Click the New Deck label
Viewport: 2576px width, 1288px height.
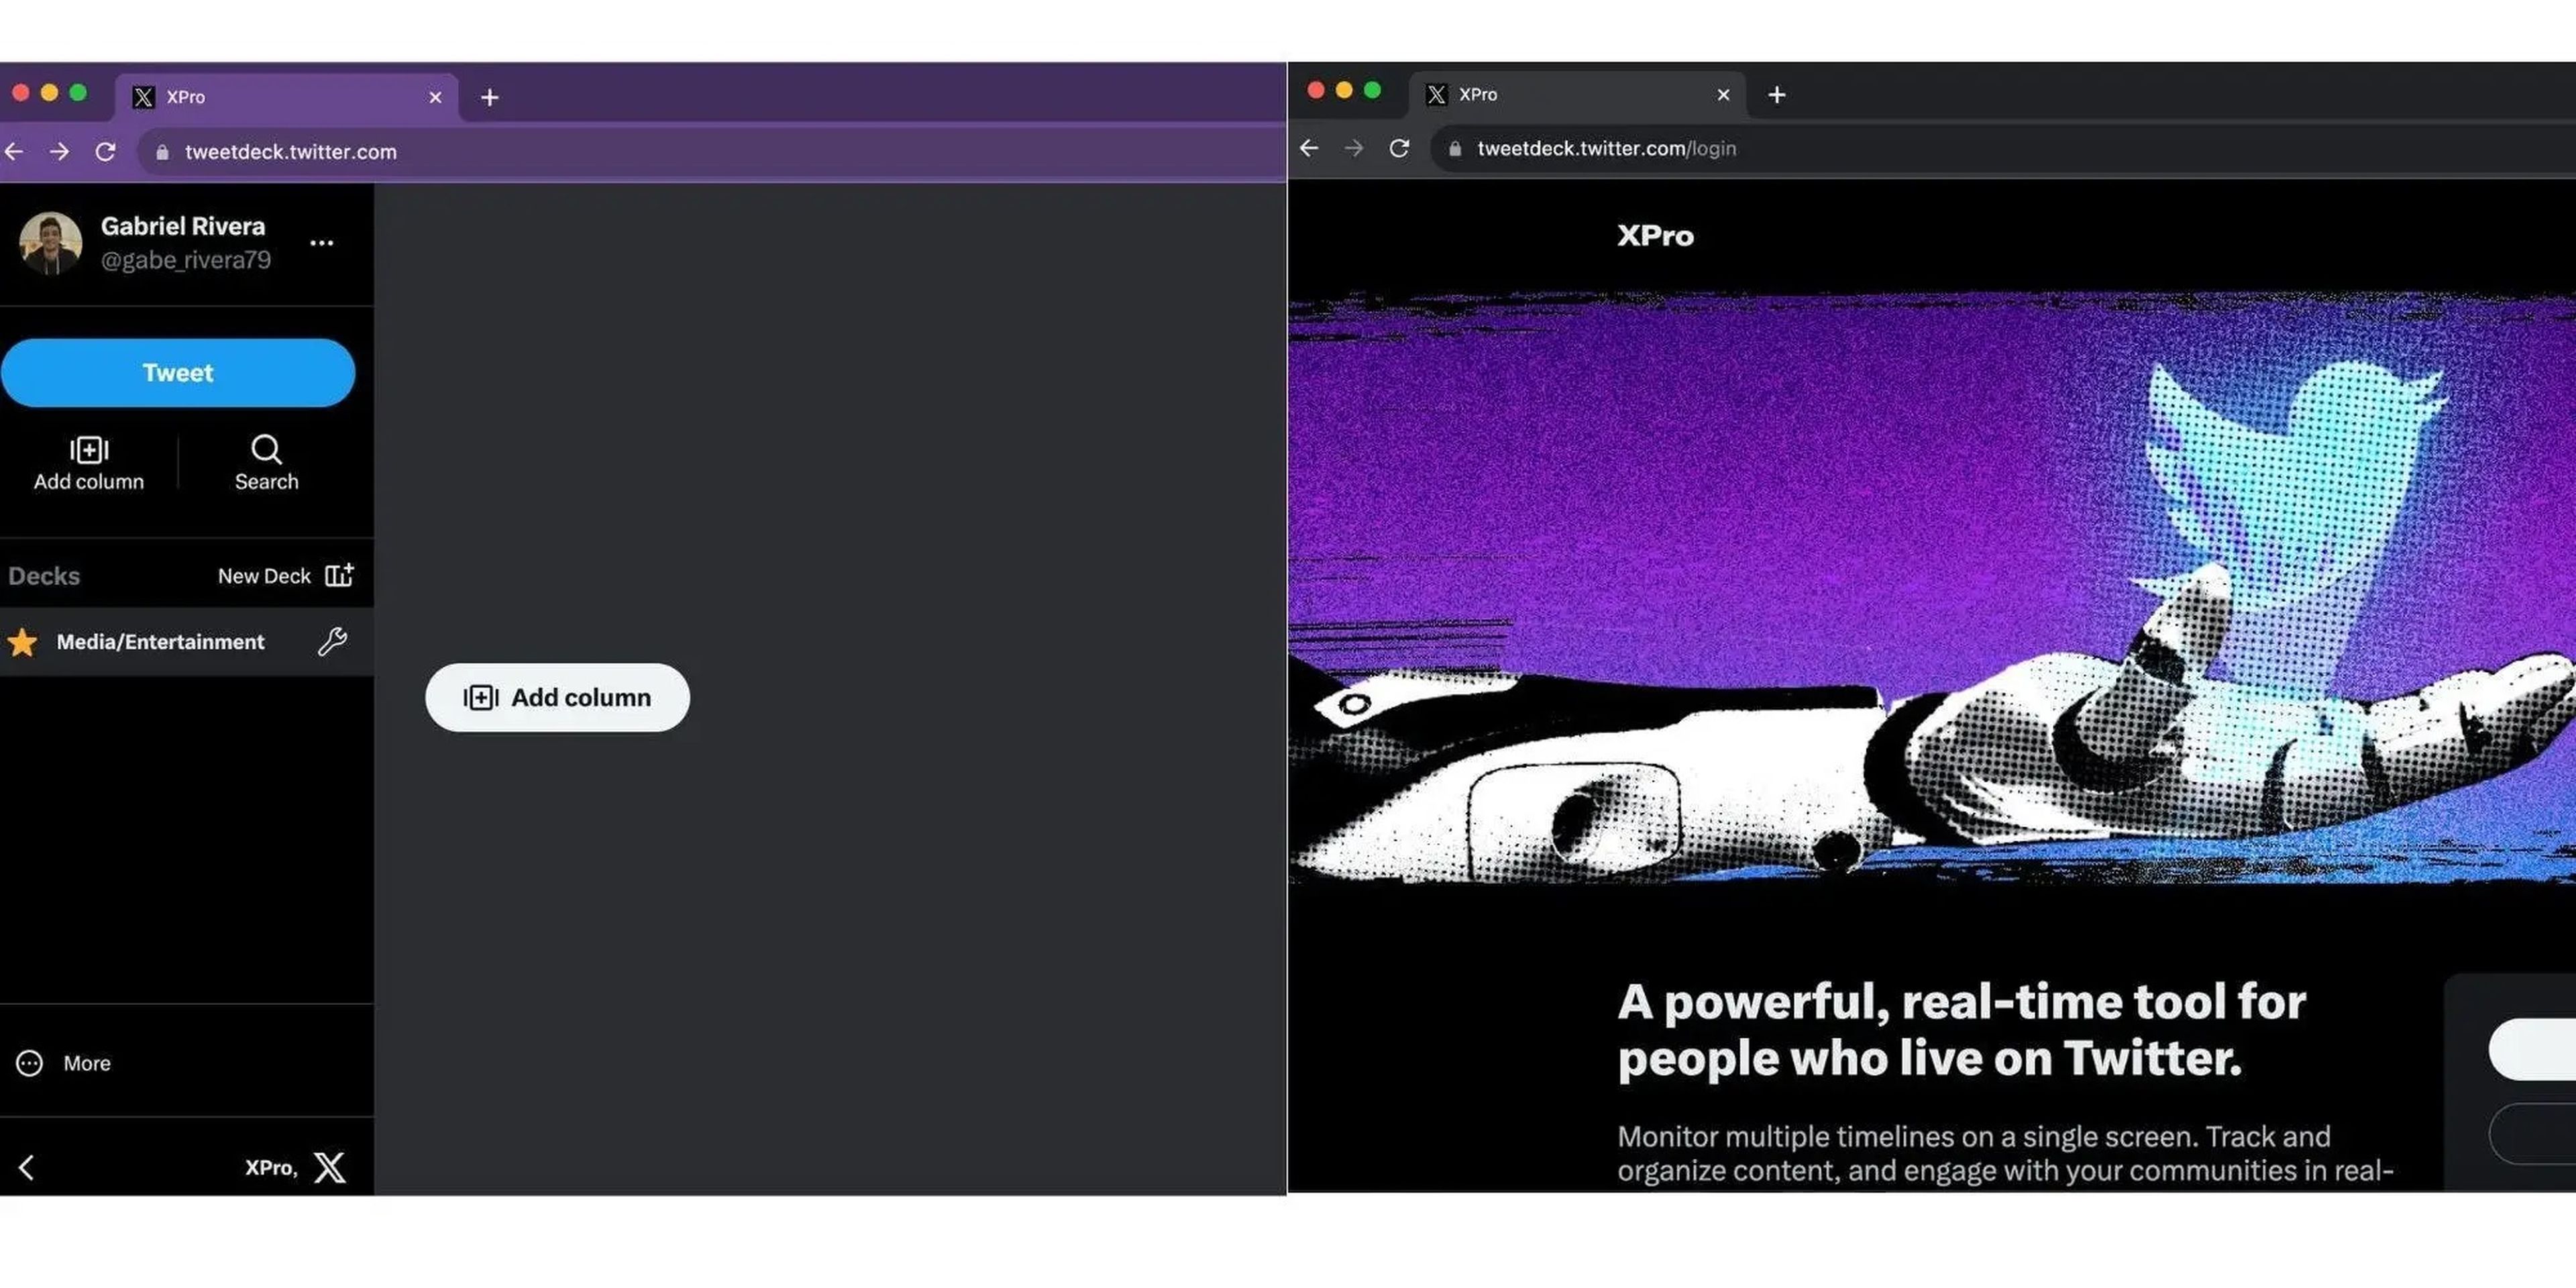264,576
